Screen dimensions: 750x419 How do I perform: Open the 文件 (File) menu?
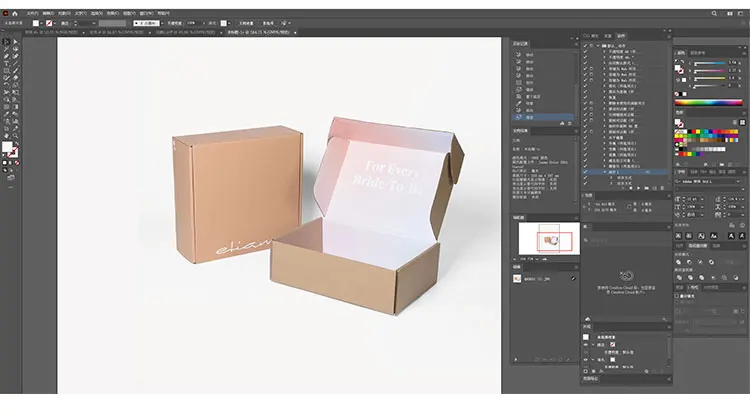tap(32, 12)
